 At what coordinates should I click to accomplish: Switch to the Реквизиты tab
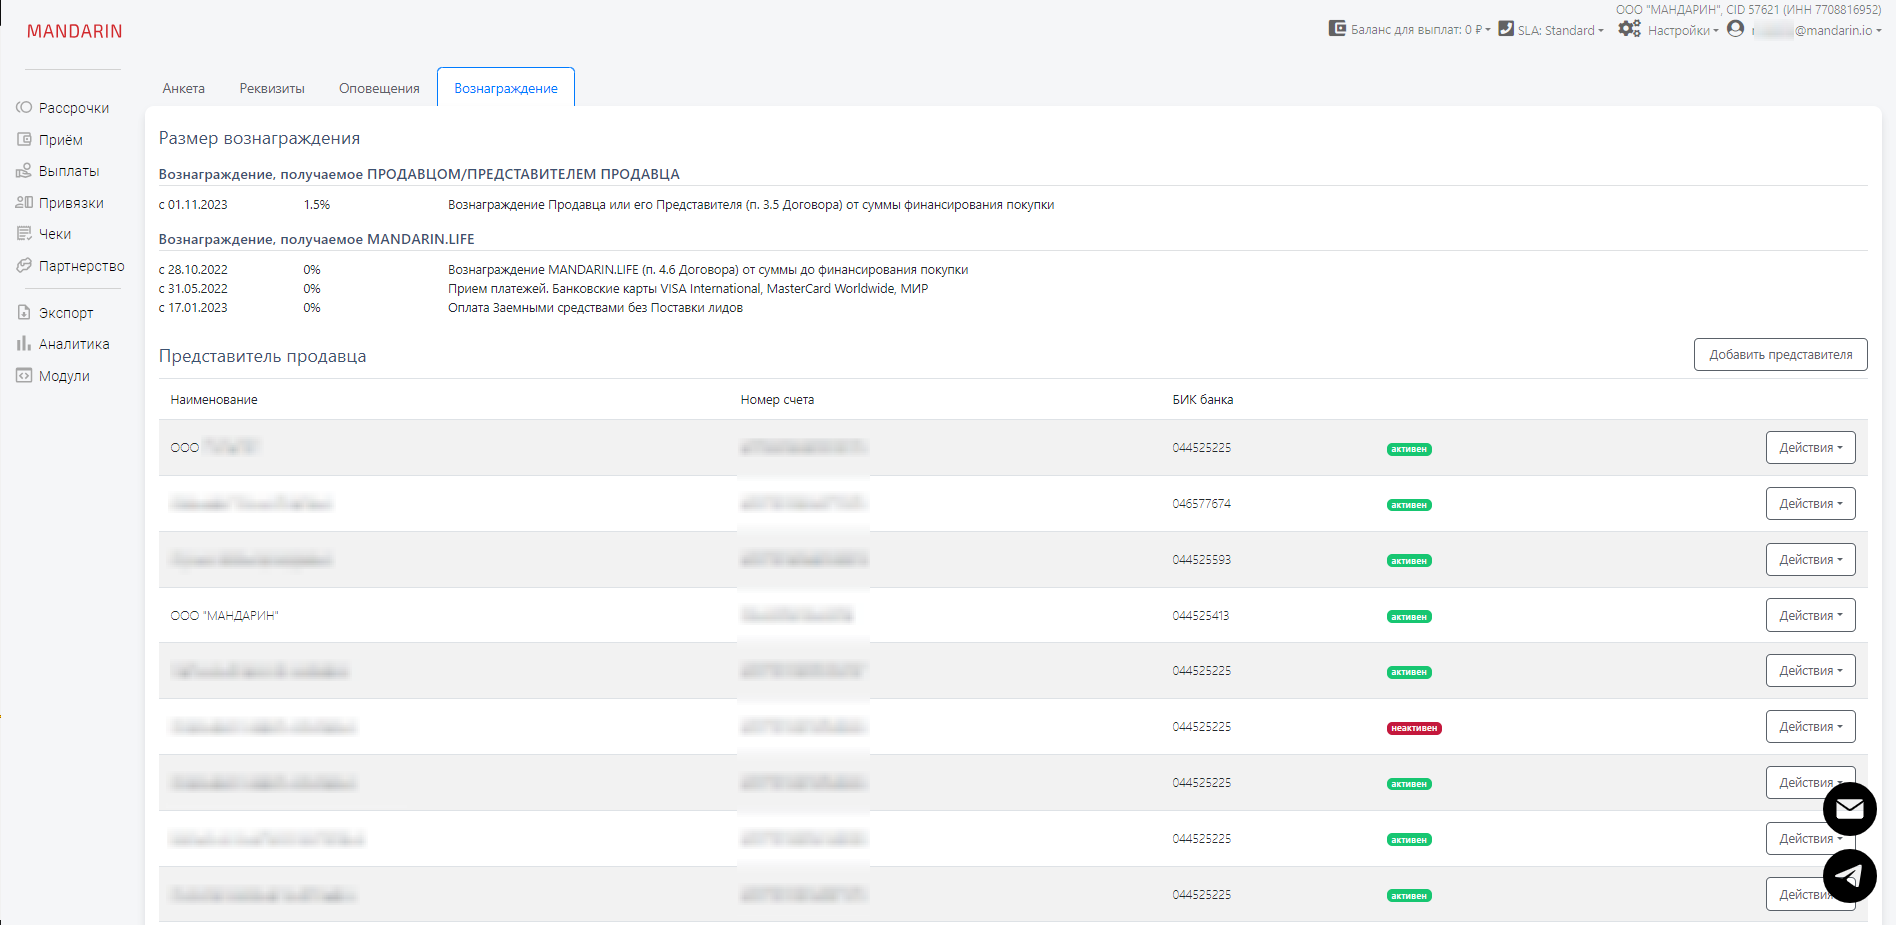(x=272, y=89)
